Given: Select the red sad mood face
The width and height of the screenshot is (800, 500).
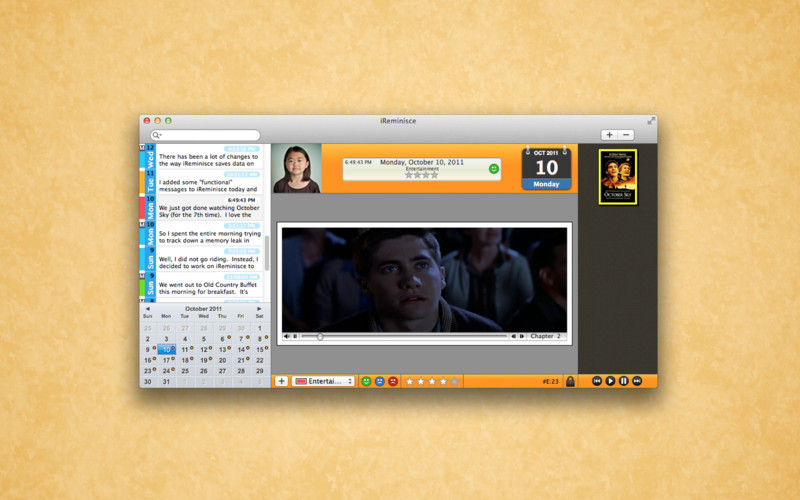Looking at the screenshot, I should pos(393,381).
